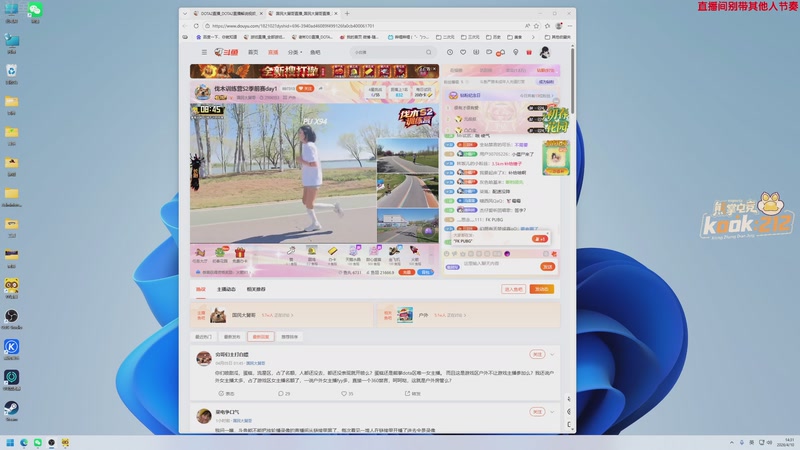Click the blue backpack button under gifts
800x450 pixels.
pos(425,272)
